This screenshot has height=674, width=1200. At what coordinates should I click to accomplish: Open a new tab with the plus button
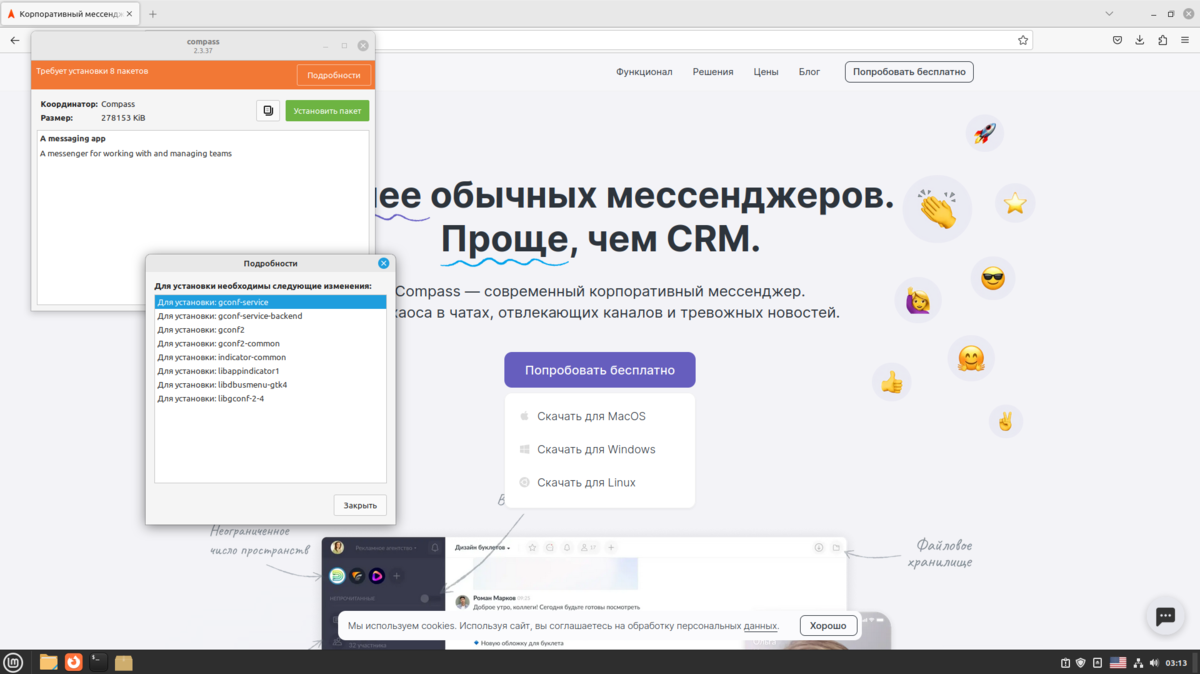tap(153, 14)
